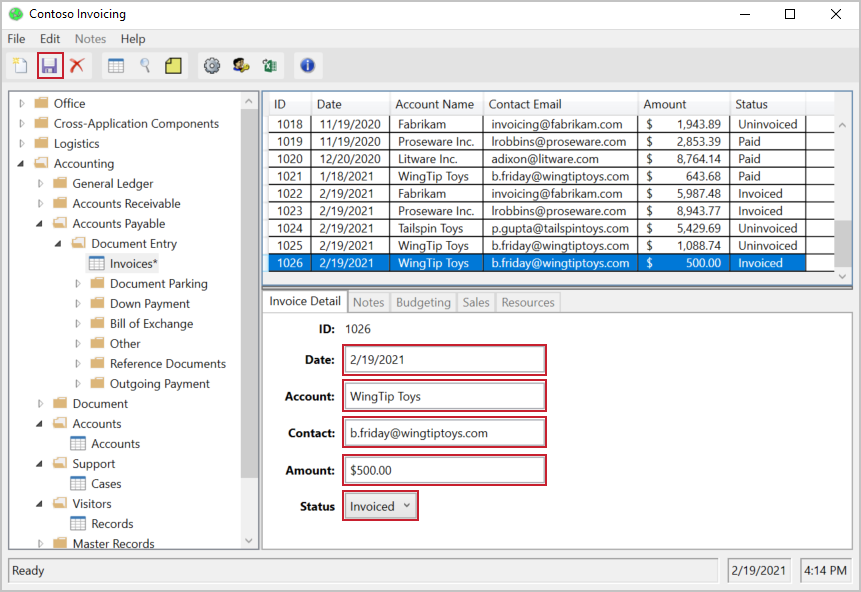Sort by the Contact Email column header
This screenshot has height=592, width=861.
(x=561, y=104)
